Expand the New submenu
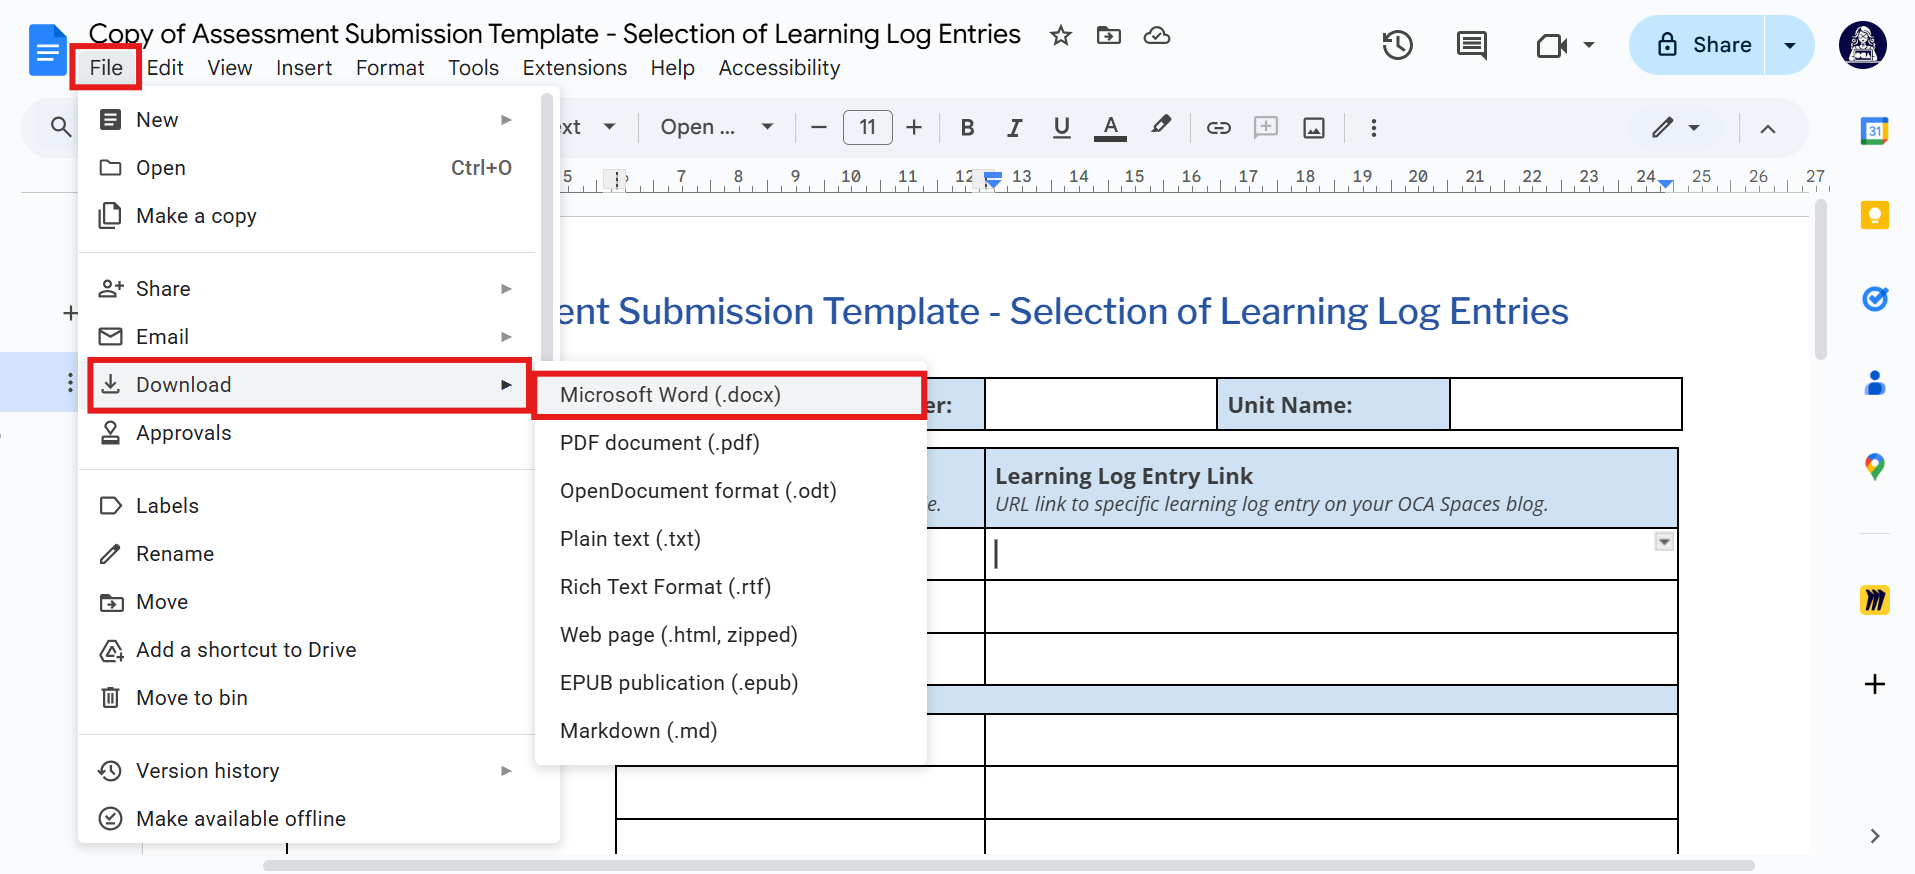This screenshot has width=1915, height=874. [308, 120]
